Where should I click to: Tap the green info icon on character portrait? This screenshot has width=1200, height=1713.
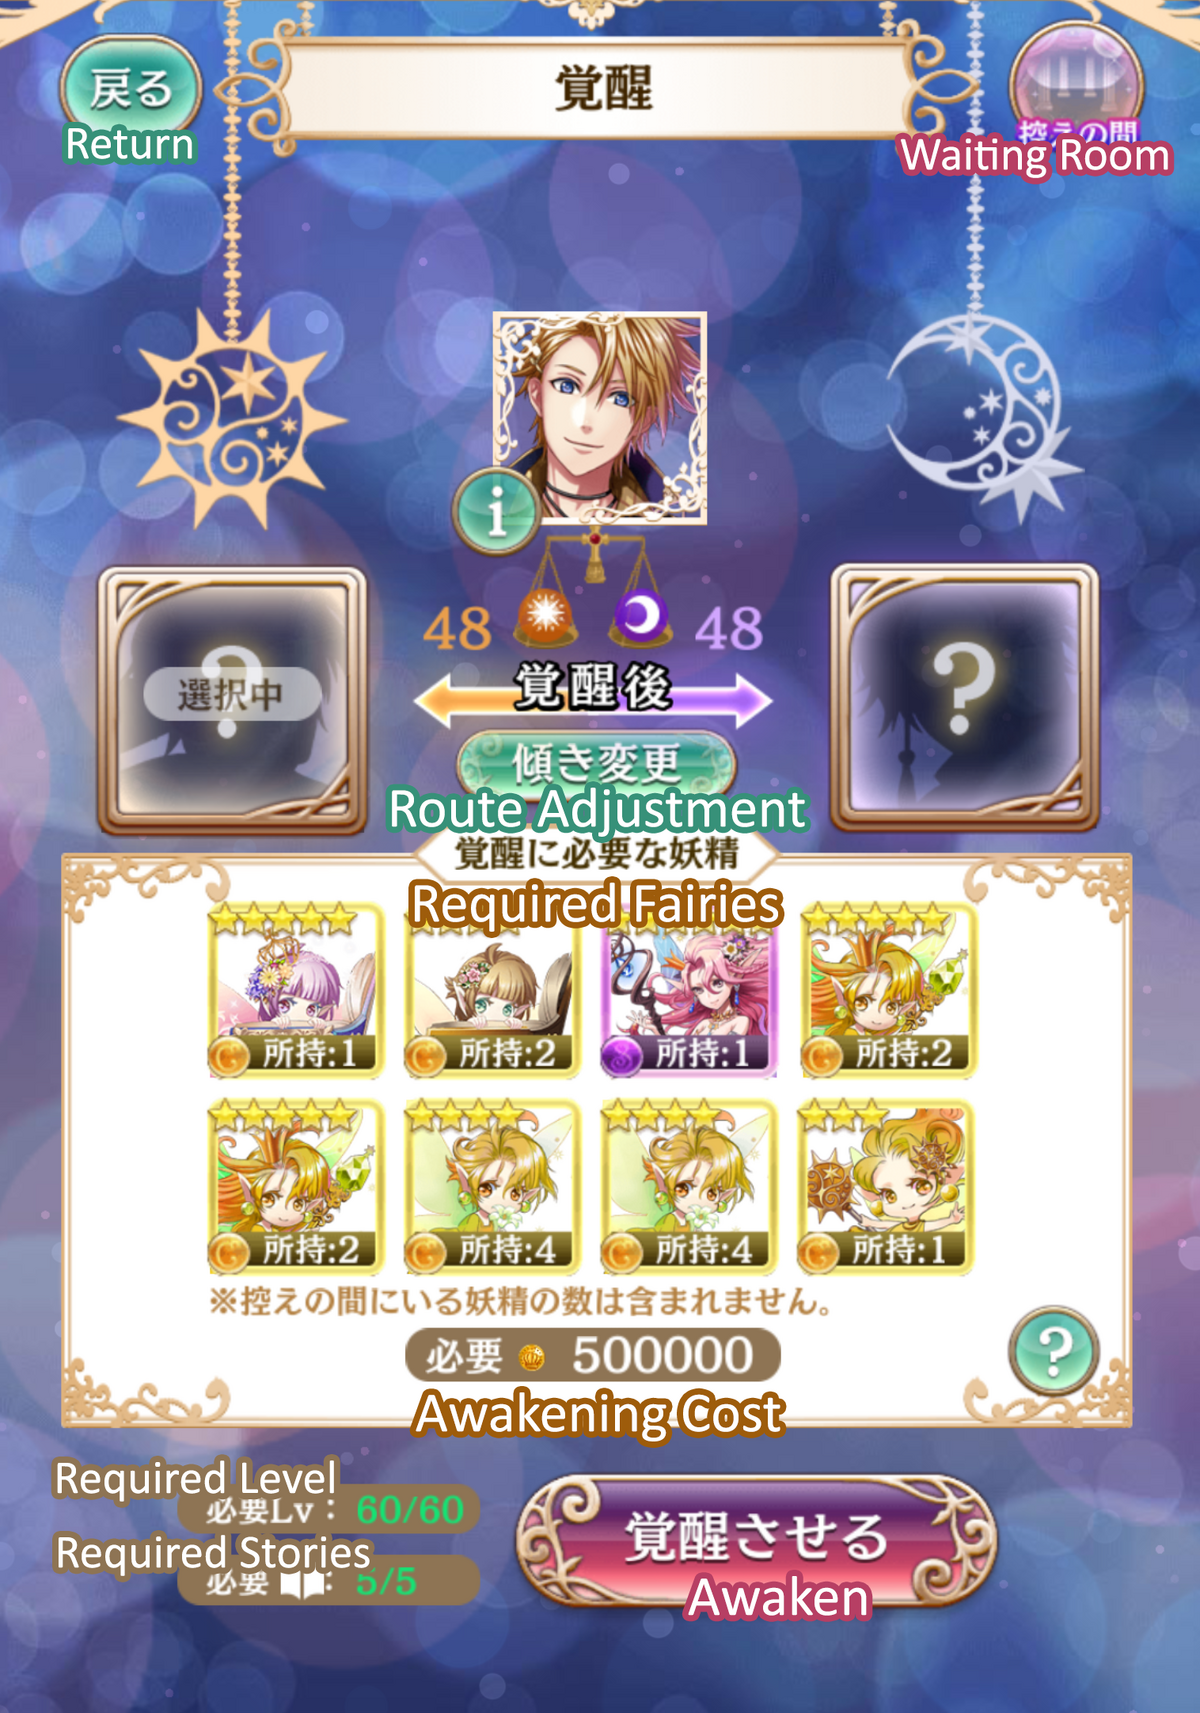pos(497,511)
